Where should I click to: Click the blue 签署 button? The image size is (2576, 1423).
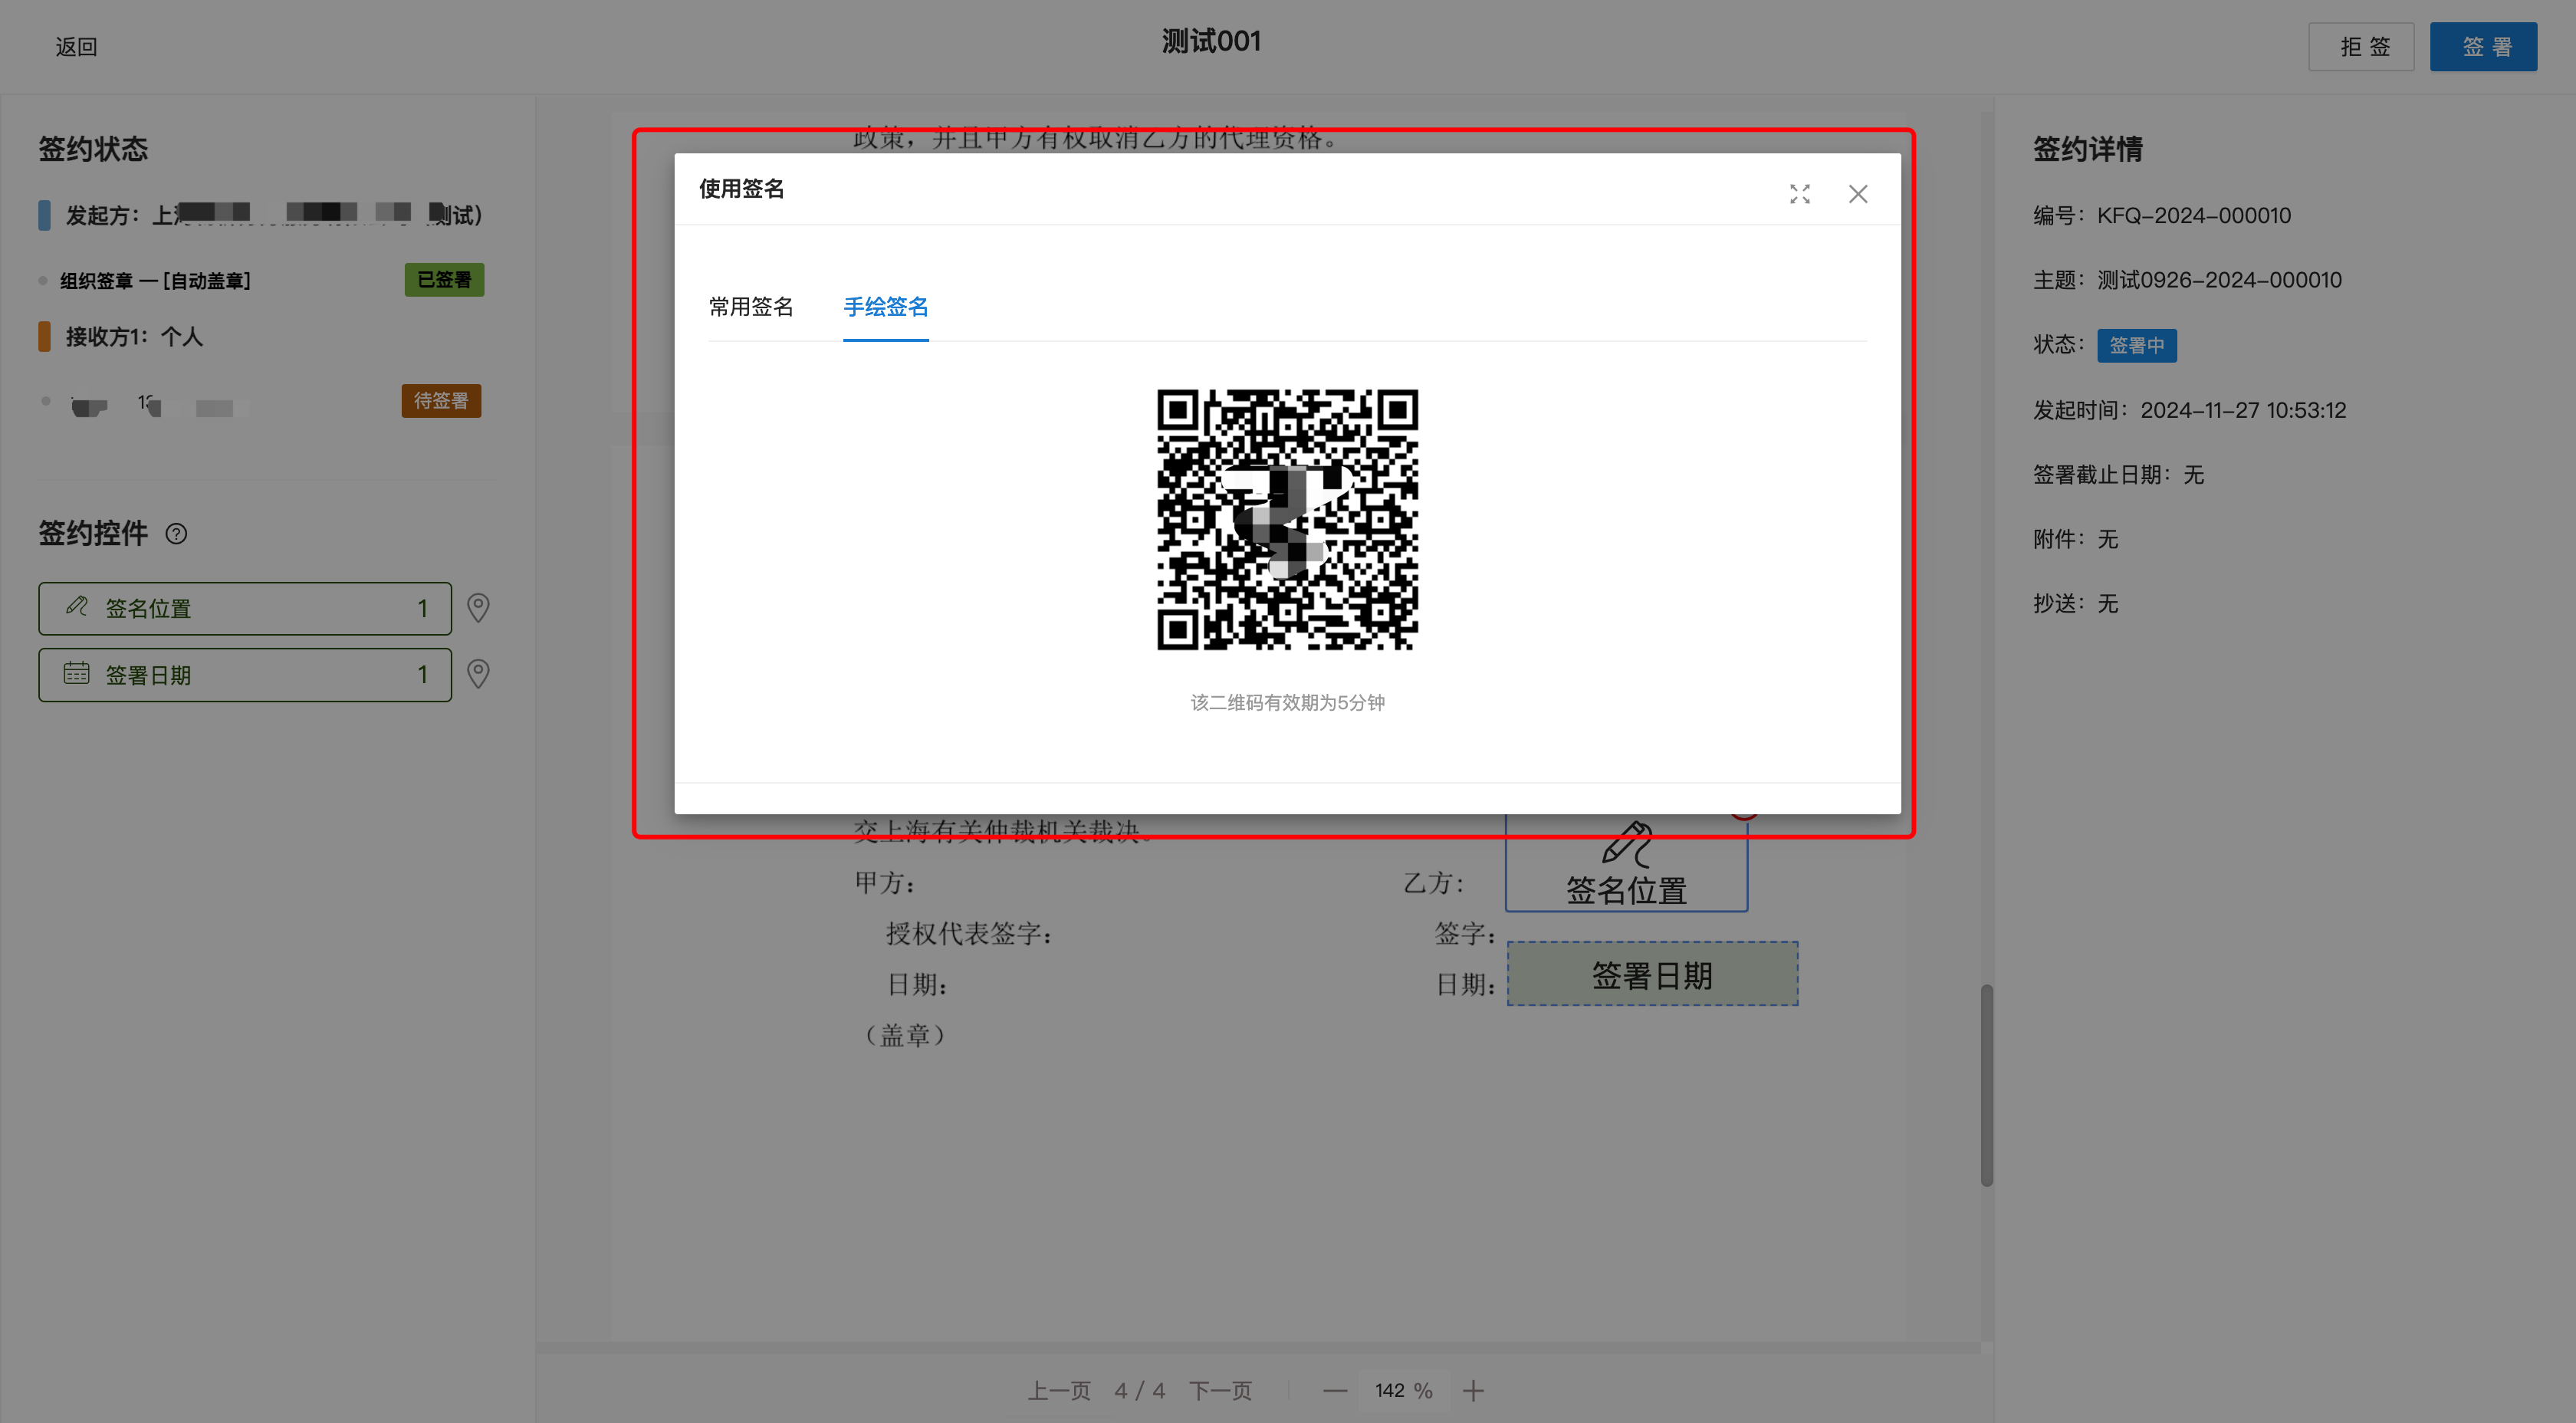coord(2483,47)
